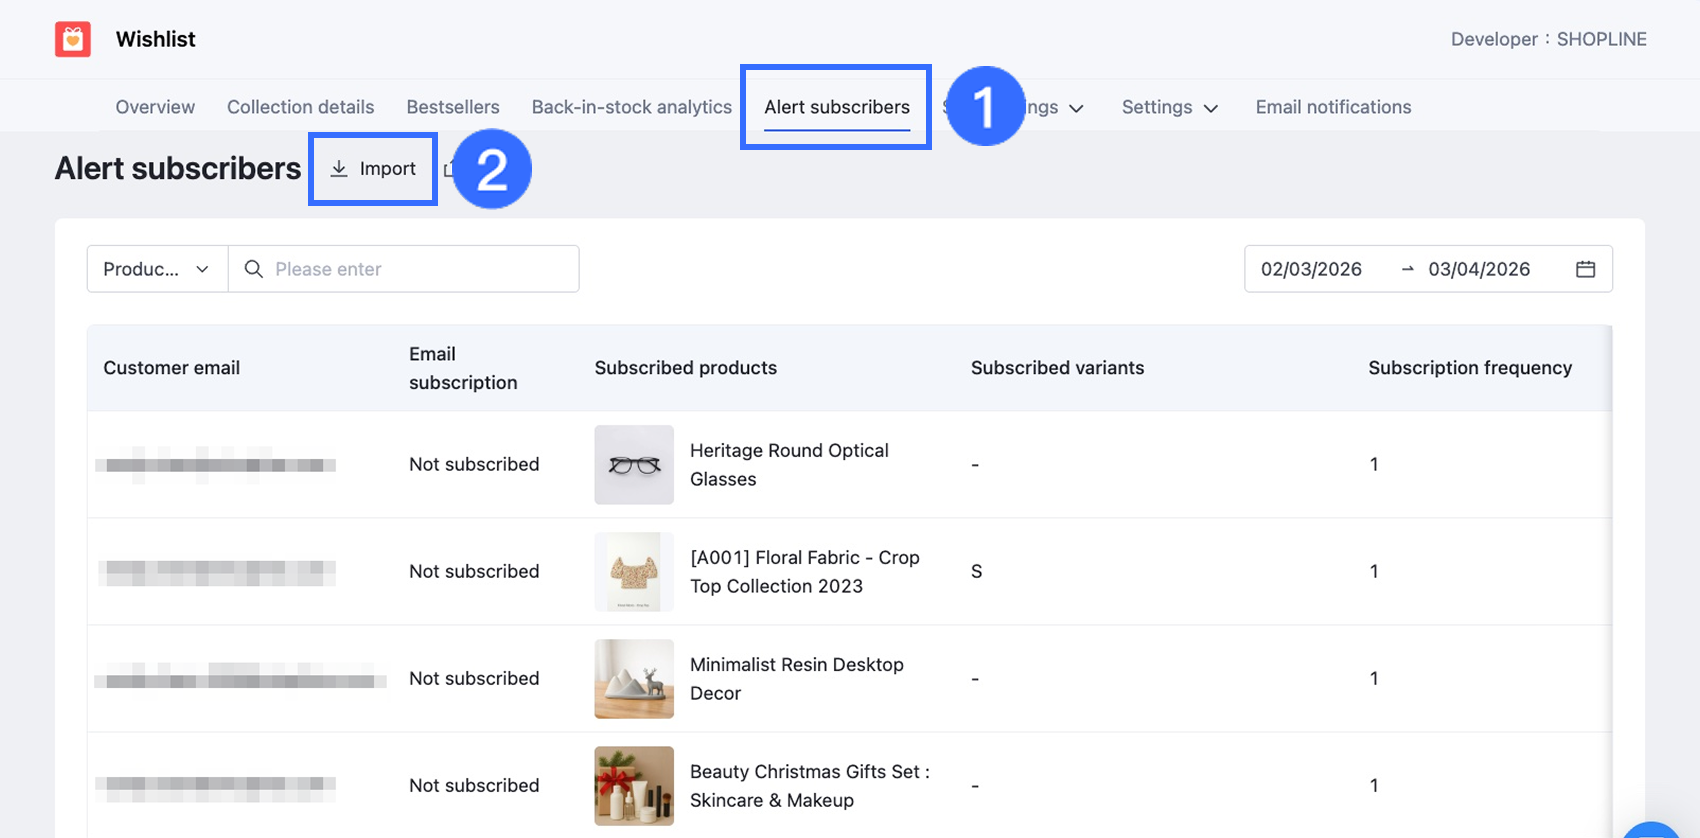1700x838 pixels.
Task: Click the Minimalist Resin Desktop Decor thumbnail
Action: tap(634, 679)
